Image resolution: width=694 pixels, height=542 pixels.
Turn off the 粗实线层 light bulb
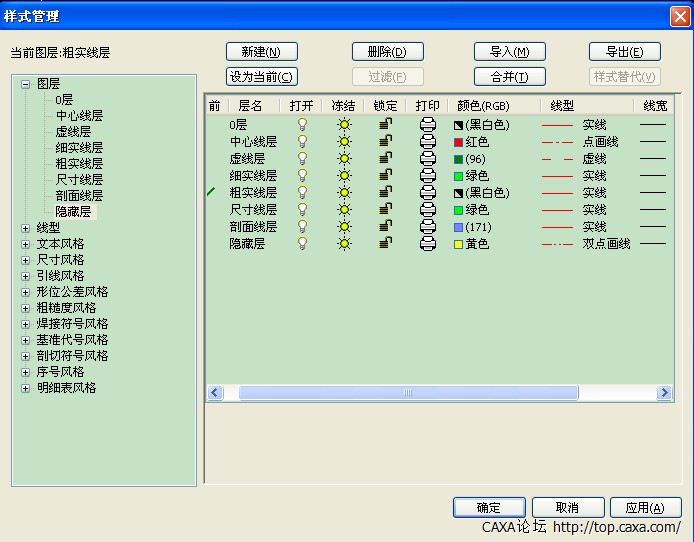[301, 193]
